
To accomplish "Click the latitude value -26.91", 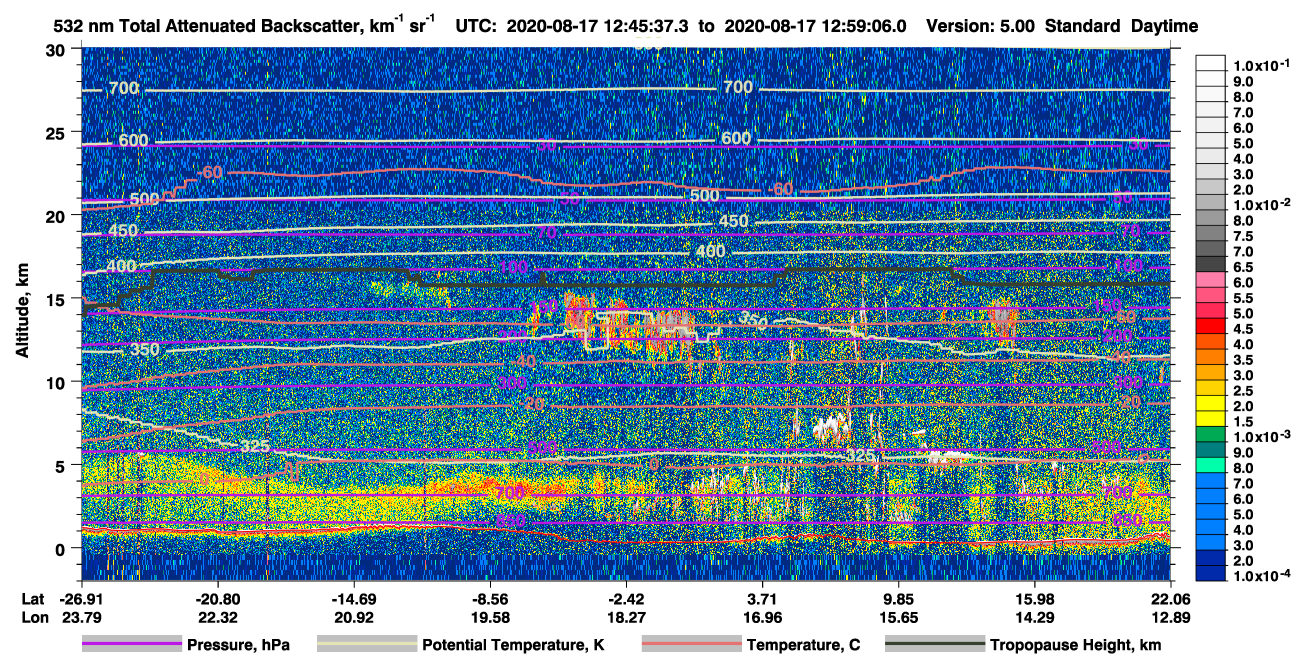I will pyautogui.click(x=80, y=598).
